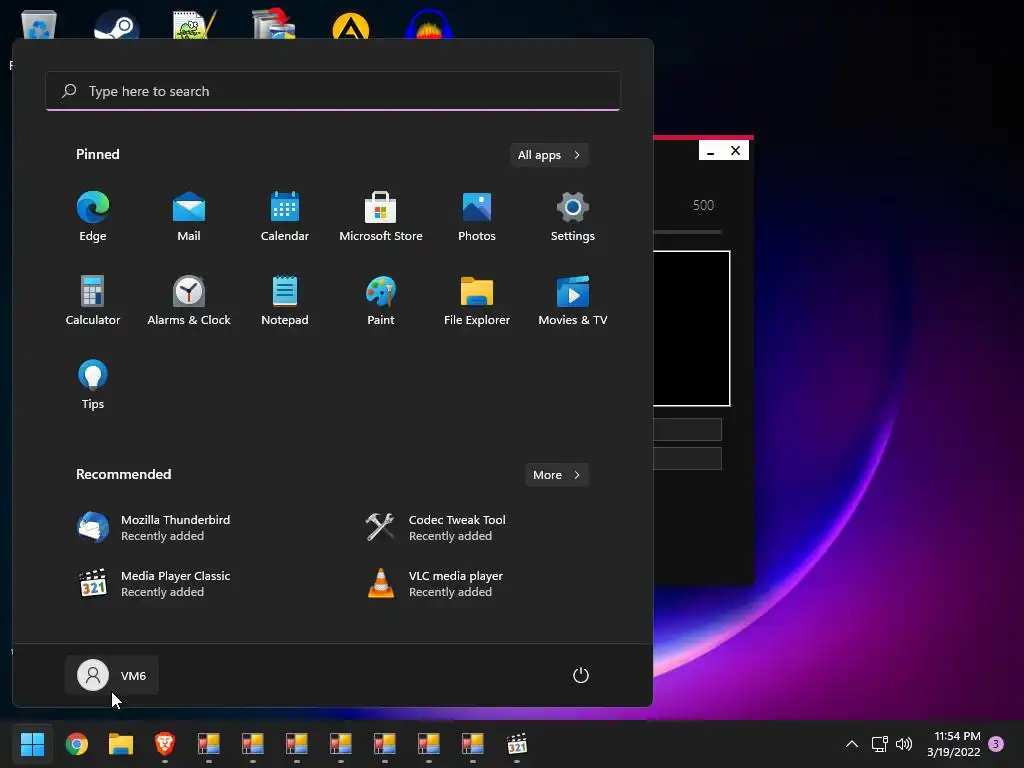The width and height of the screenshot is (1024, 768).
Task: Click the Type here to search box
Action: tap(333, 91)
